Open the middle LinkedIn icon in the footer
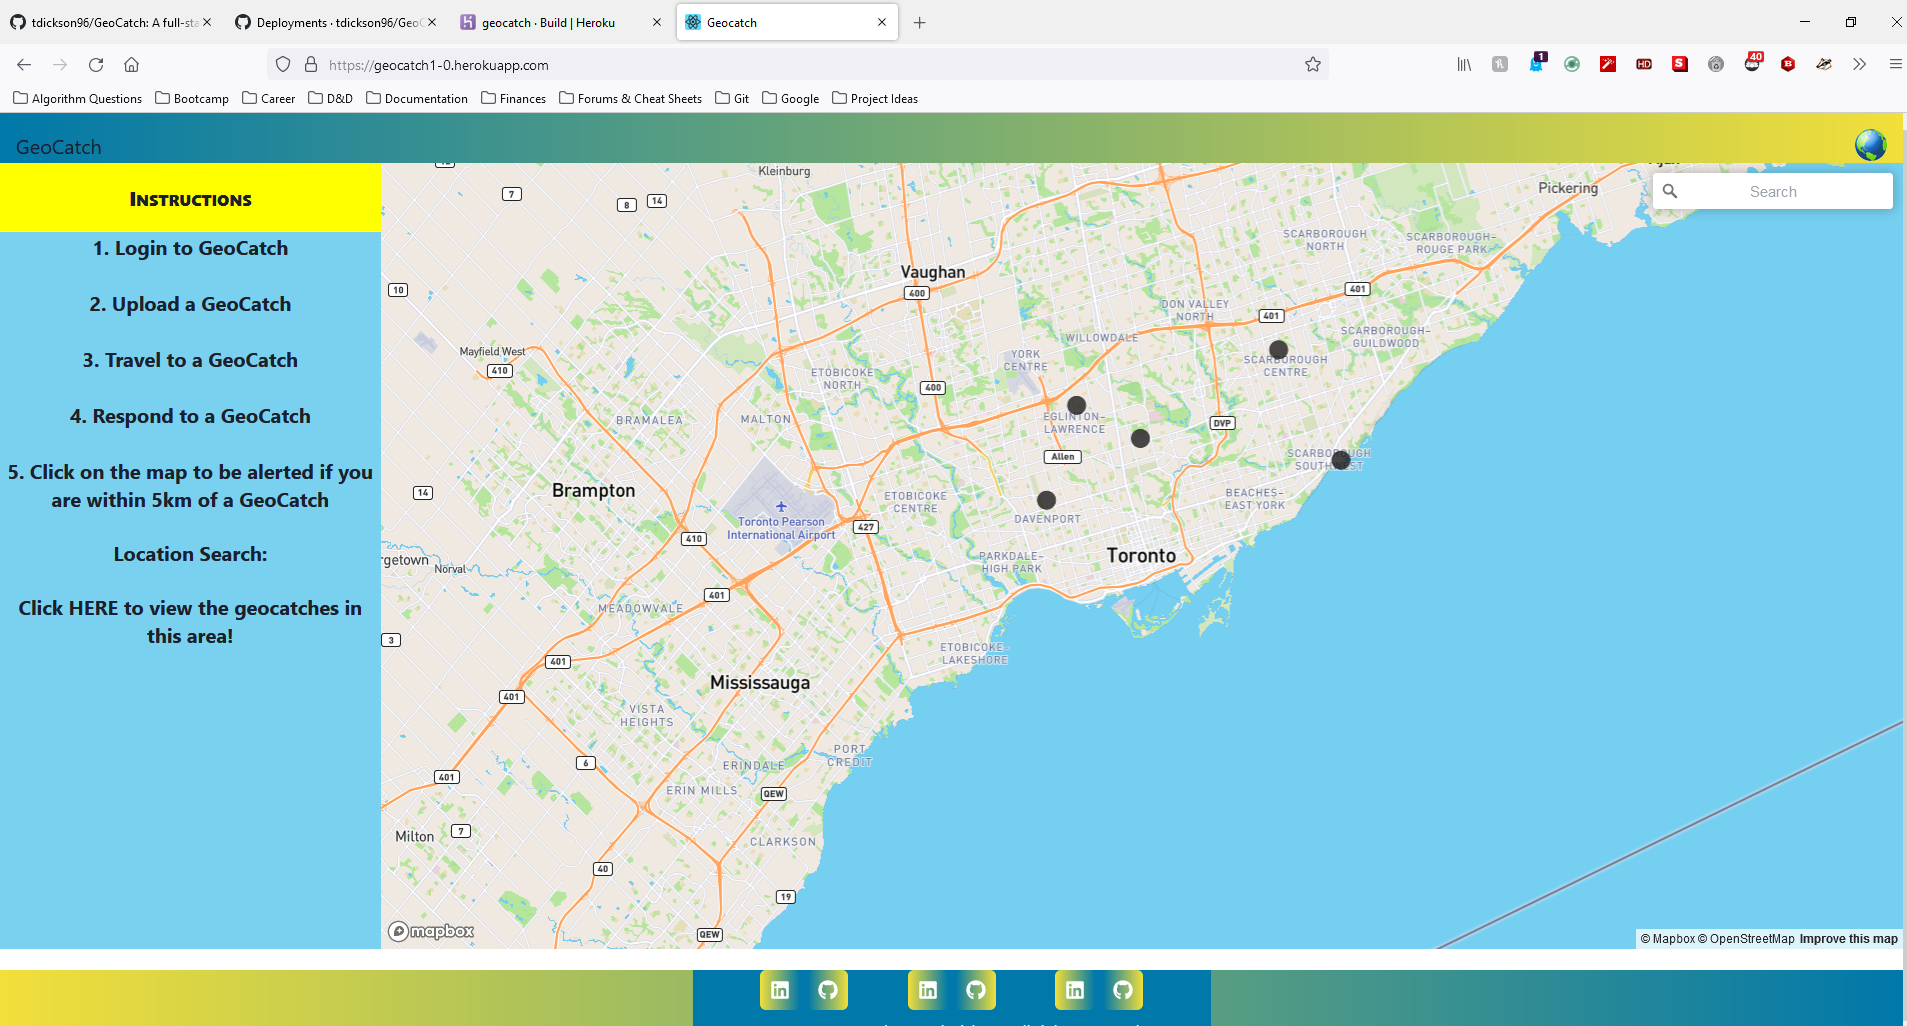The width and height of the screenshot is (1907, 1026). click(x=928, y=990)
